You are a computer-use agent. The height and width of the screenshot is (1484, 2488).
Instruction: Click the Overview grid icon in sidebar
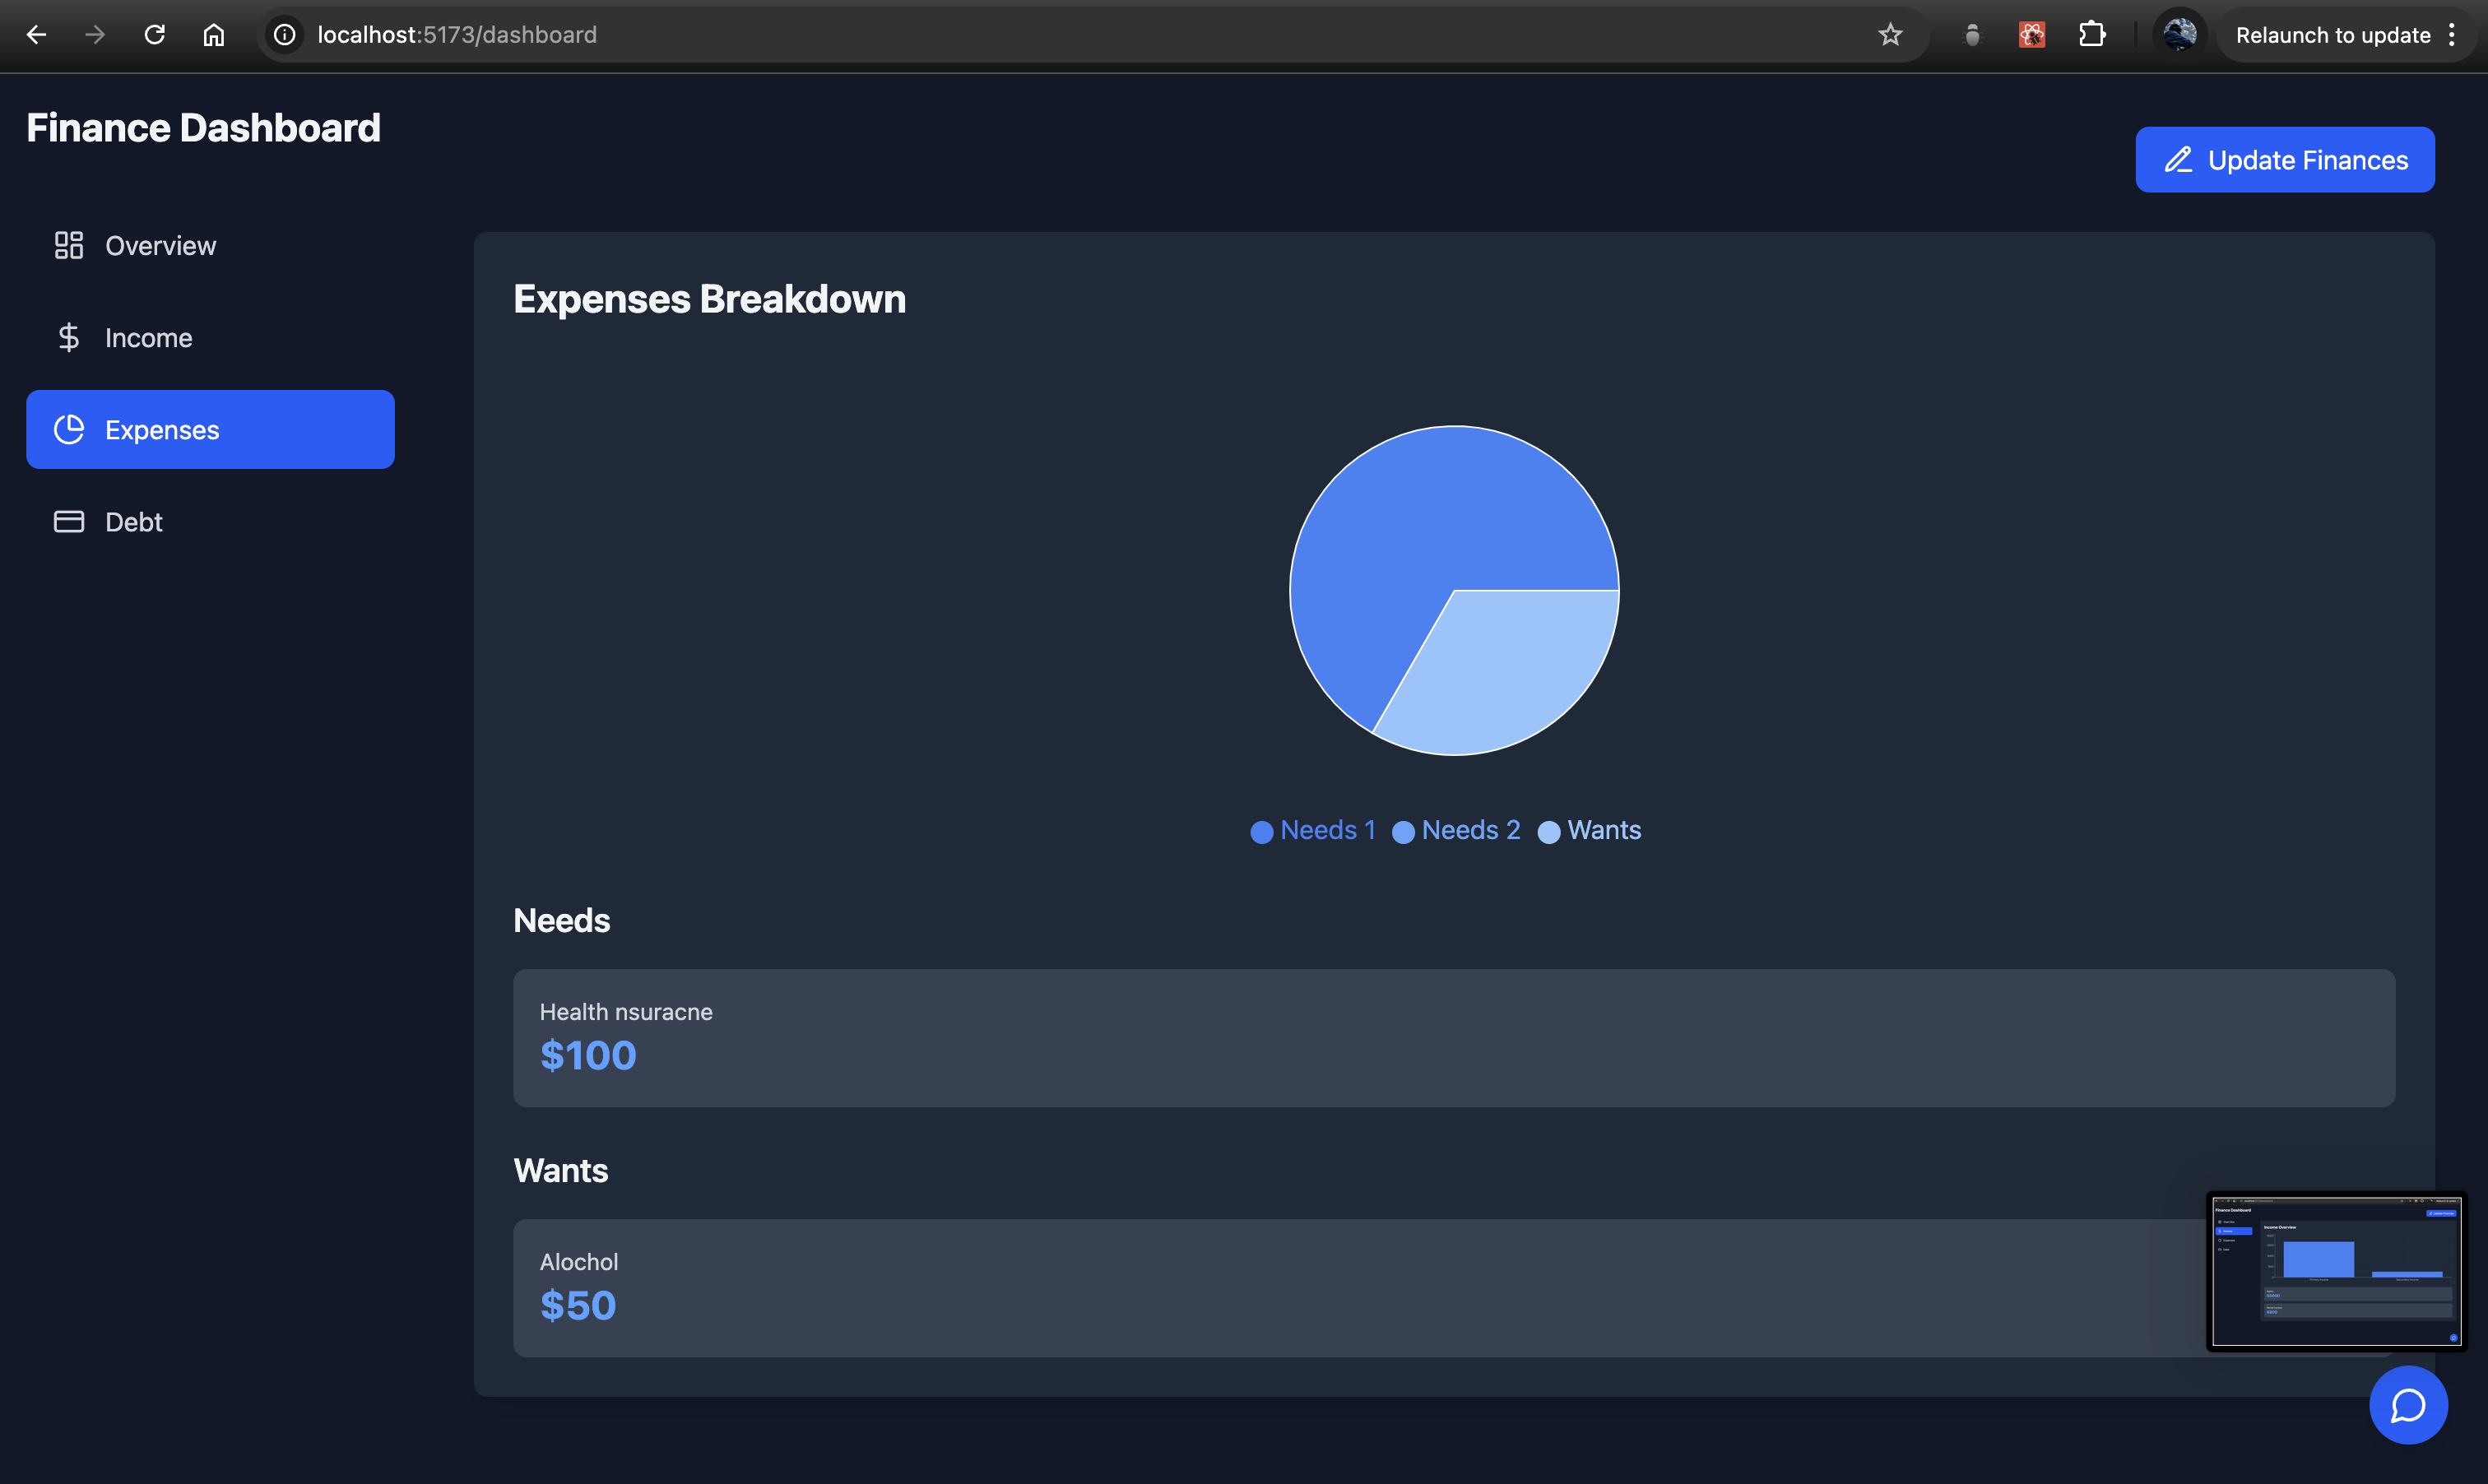coord(68,245)
